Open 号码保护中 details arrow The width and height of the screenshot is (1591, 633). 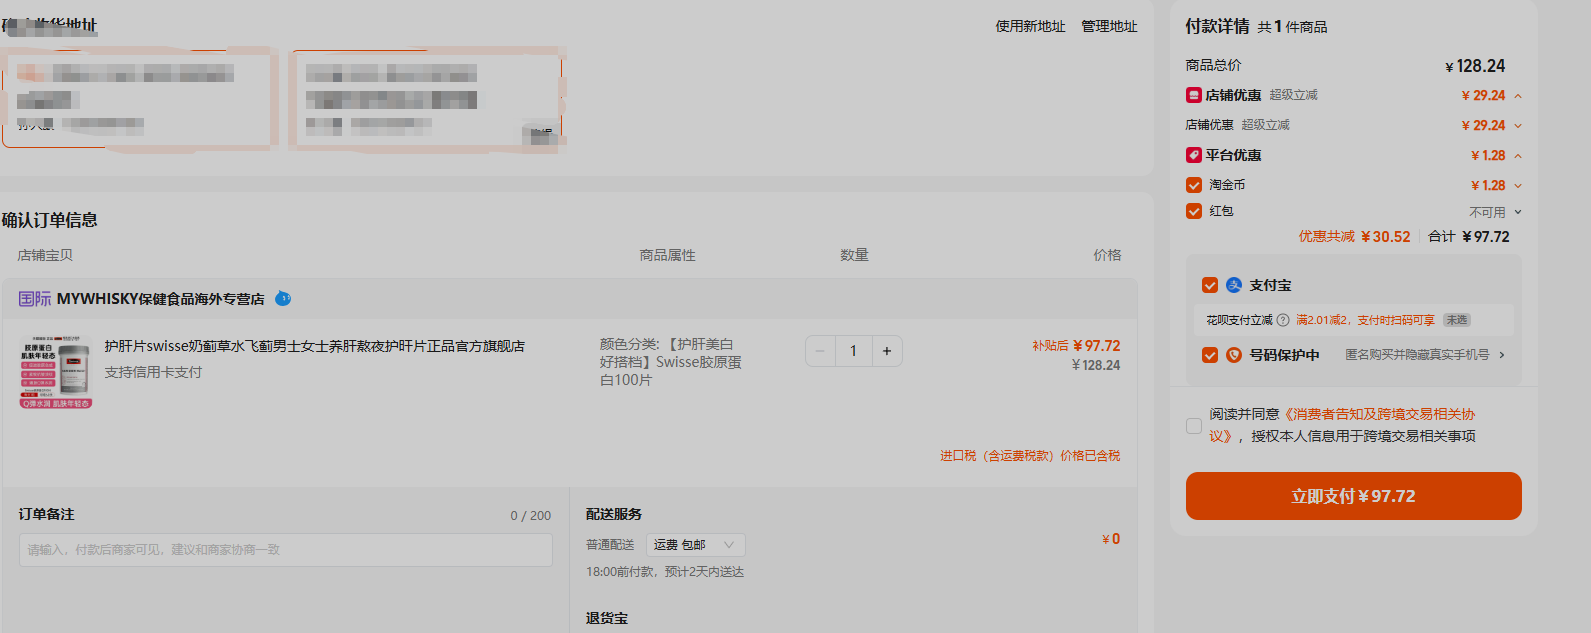tap(1502, 355)
